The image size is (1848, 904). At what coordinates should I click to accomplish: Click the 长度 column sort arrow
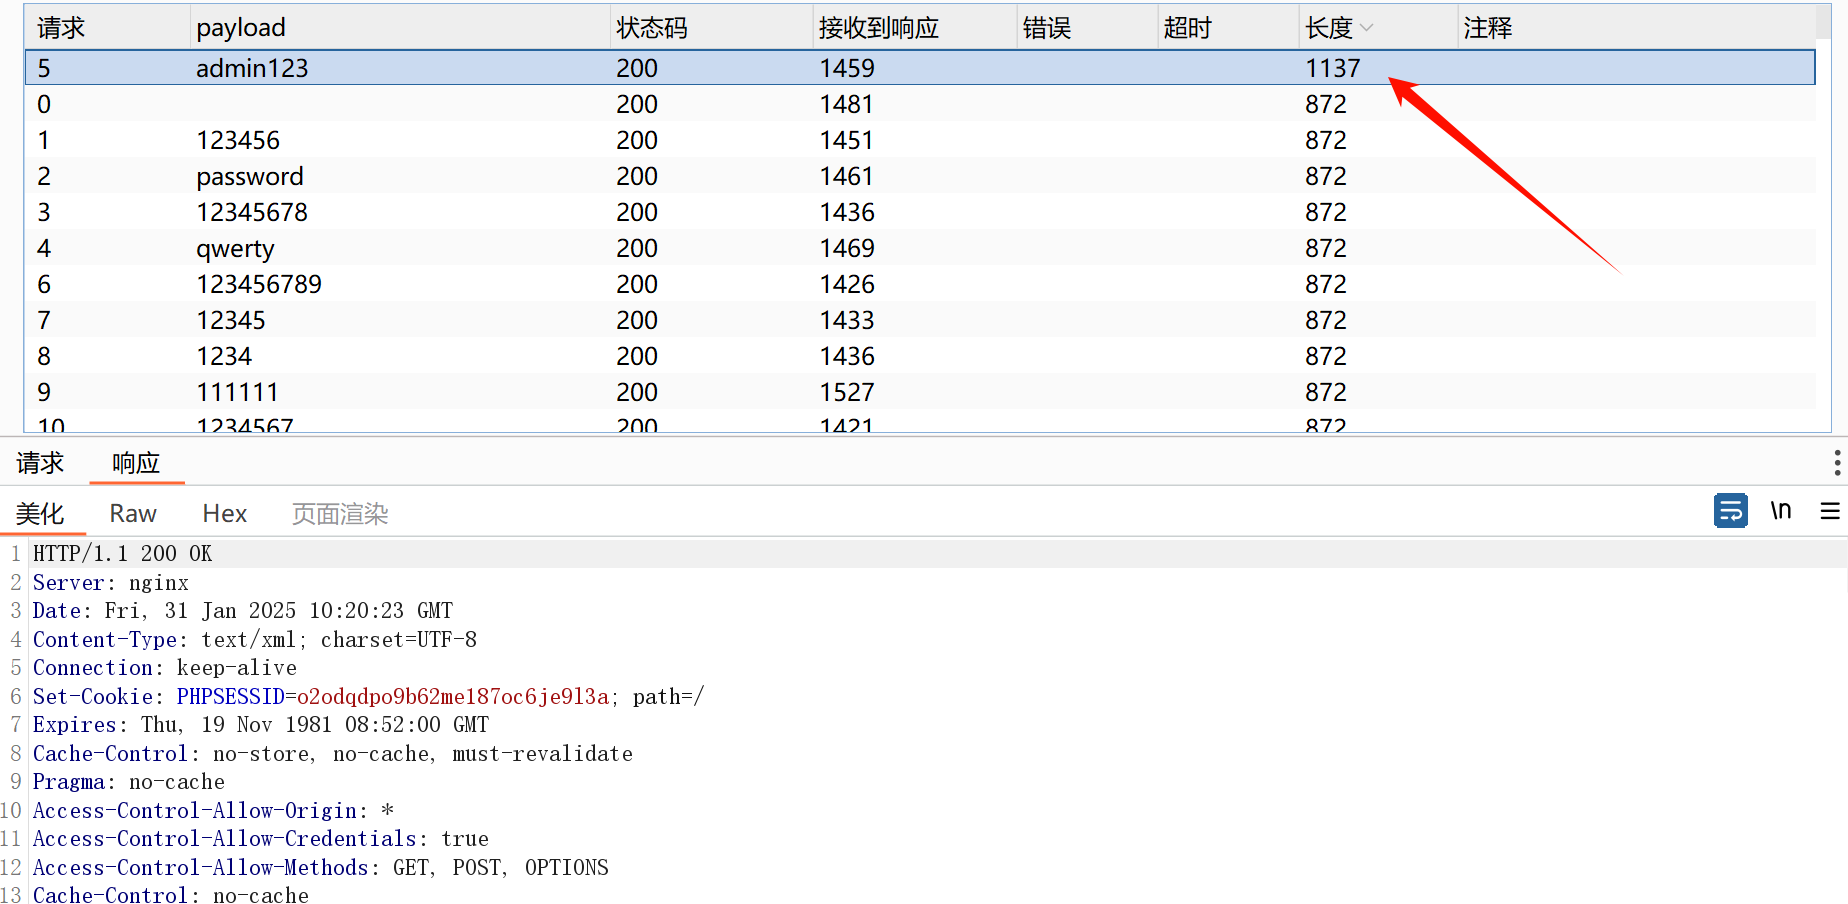pos(1367,28)
